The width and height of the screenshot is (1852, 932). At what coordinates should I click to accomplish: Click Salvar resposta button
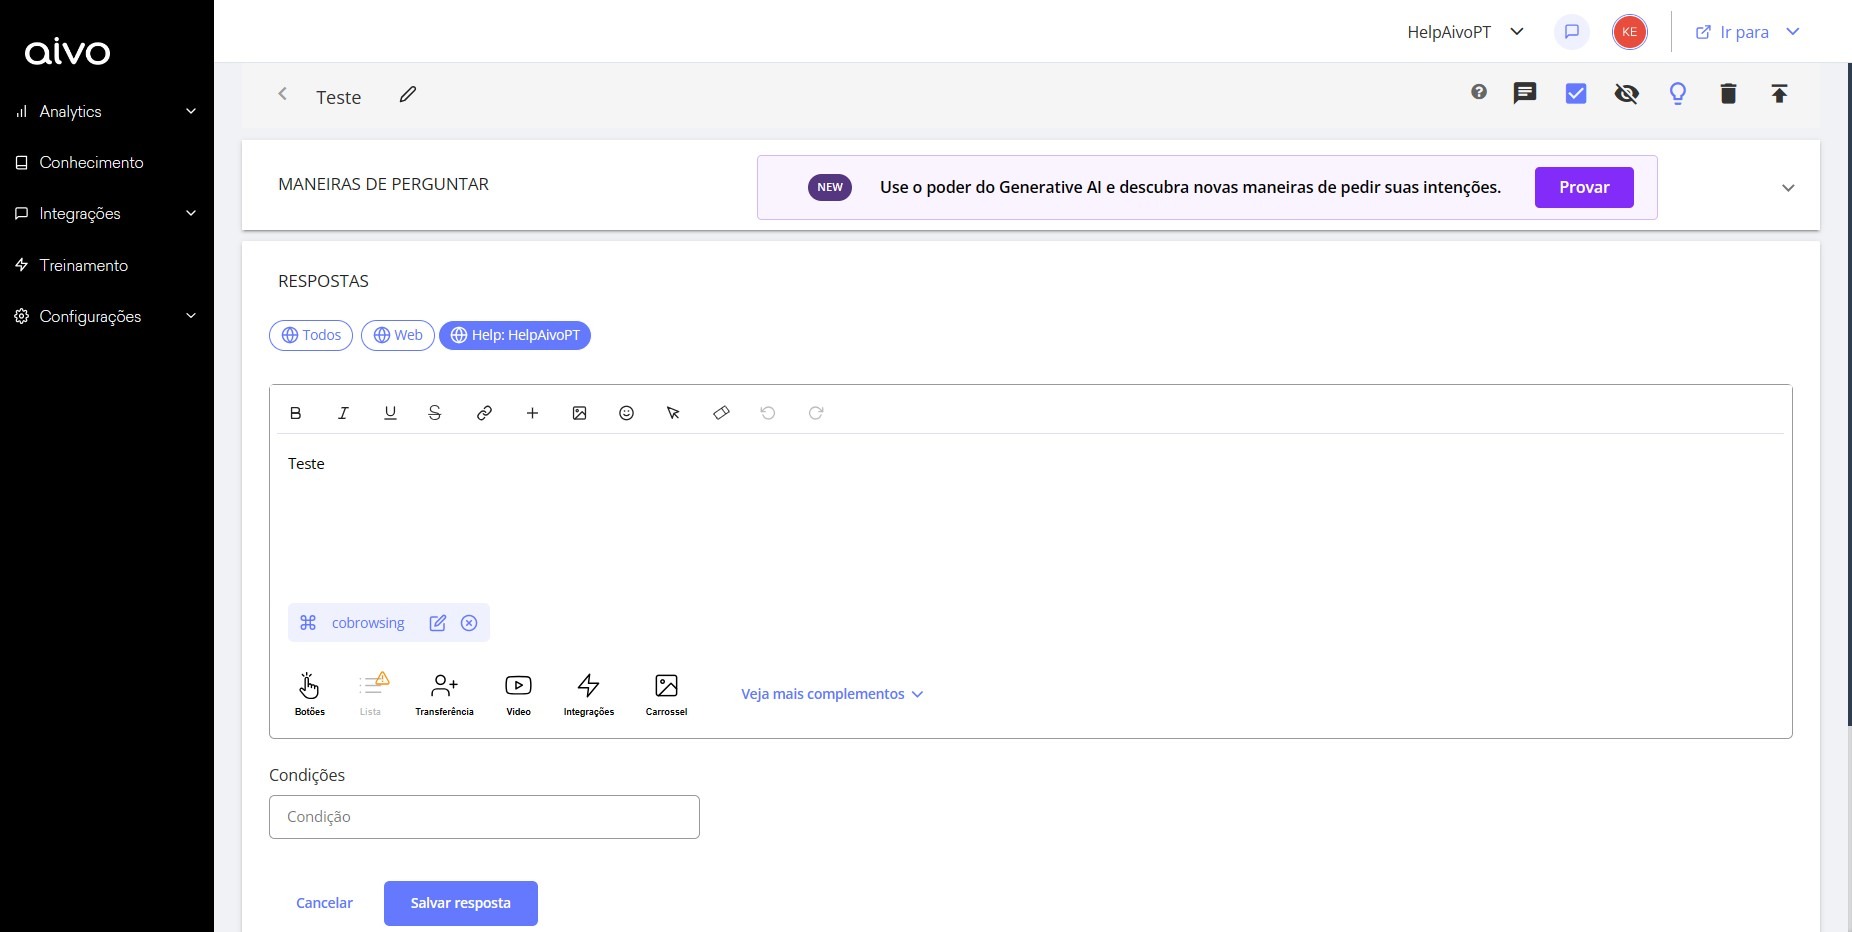click(x=461, y=903)
